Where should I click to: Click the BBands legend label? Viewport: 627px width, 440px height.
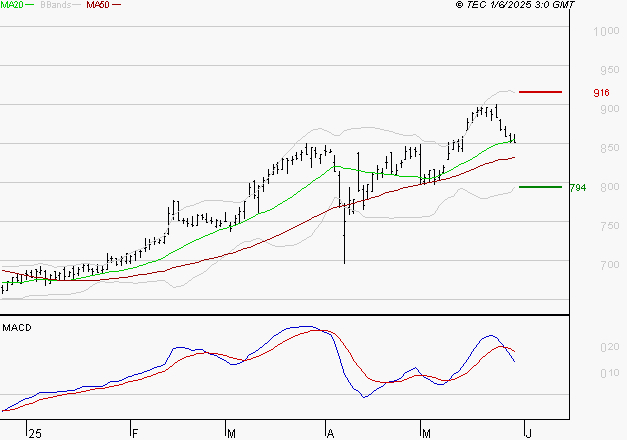56,5
